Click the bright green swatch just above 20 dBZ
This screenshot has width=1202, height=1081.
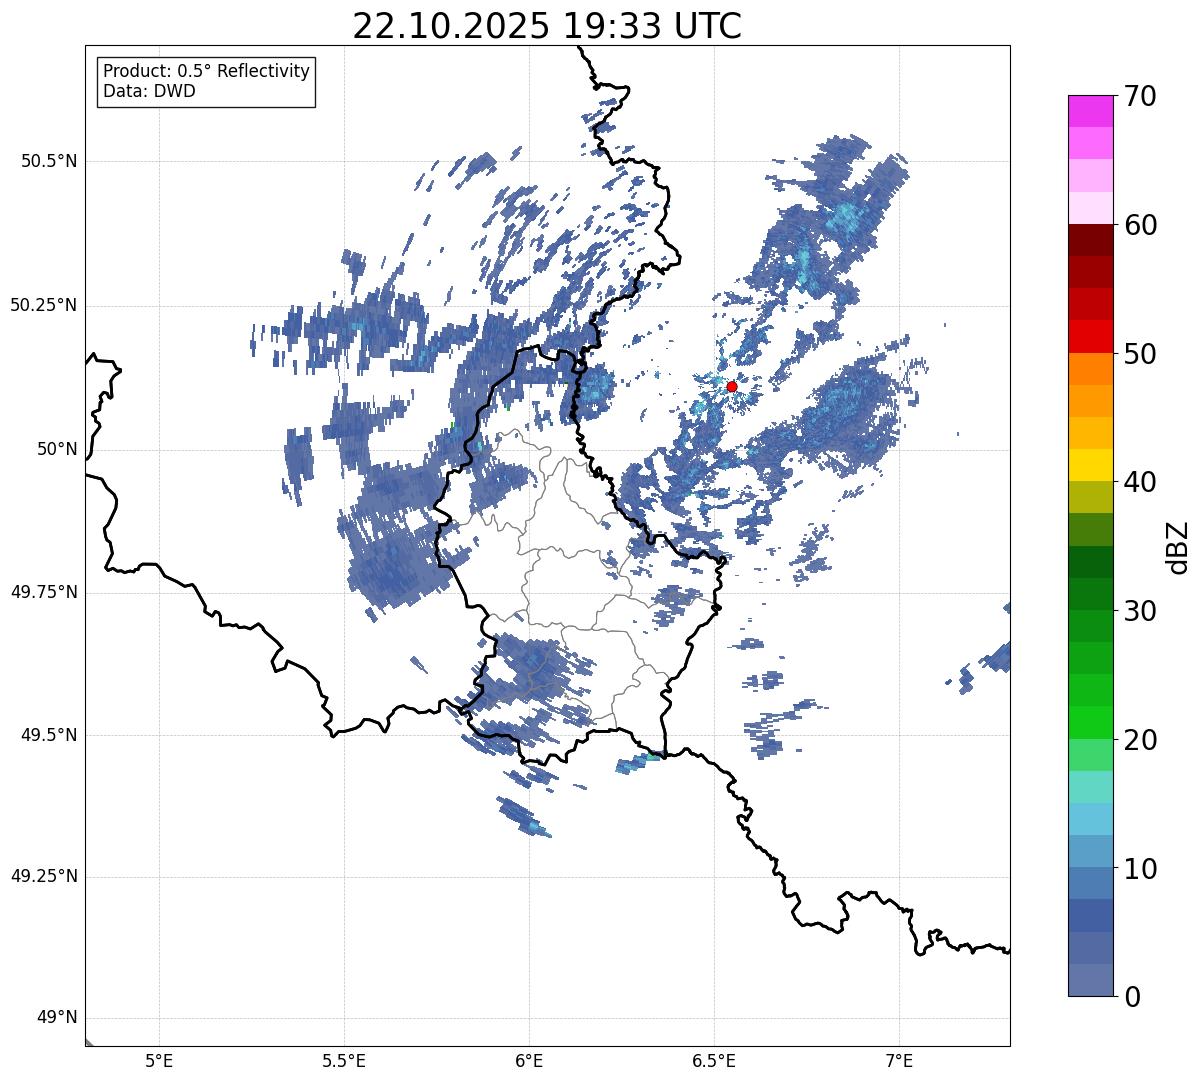(1090, 723)
